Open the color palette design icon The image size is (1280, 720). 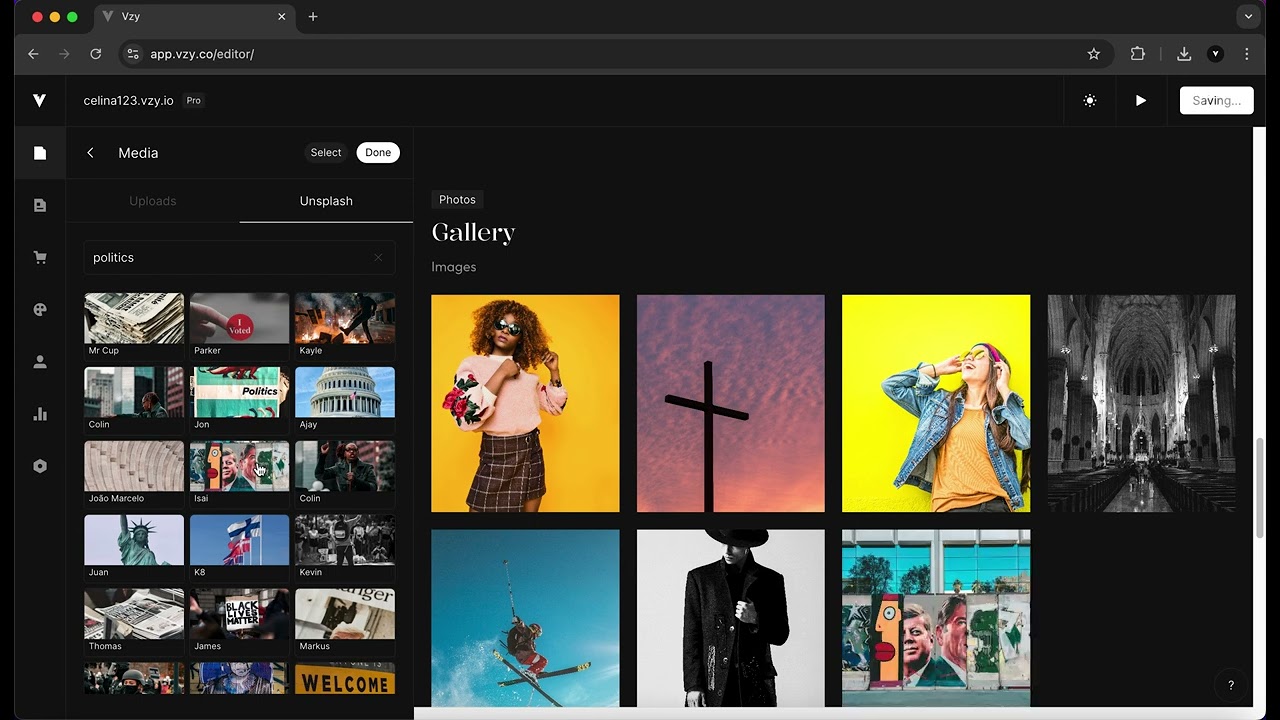pyautogui.click(x=40, y=310)
